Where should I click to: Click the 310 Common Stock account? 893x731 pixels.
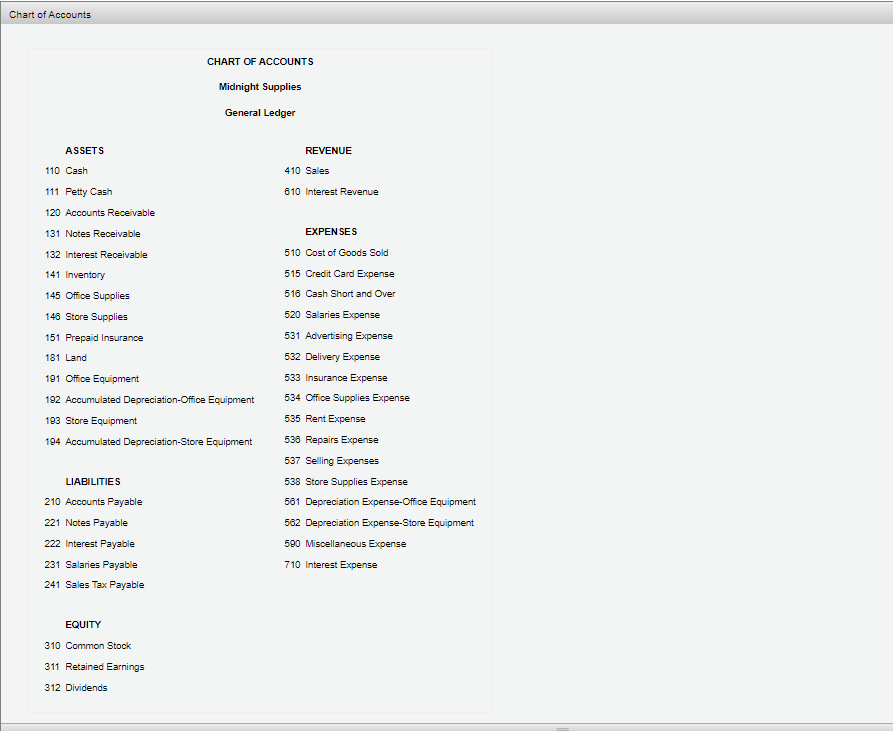click(88, 646)
